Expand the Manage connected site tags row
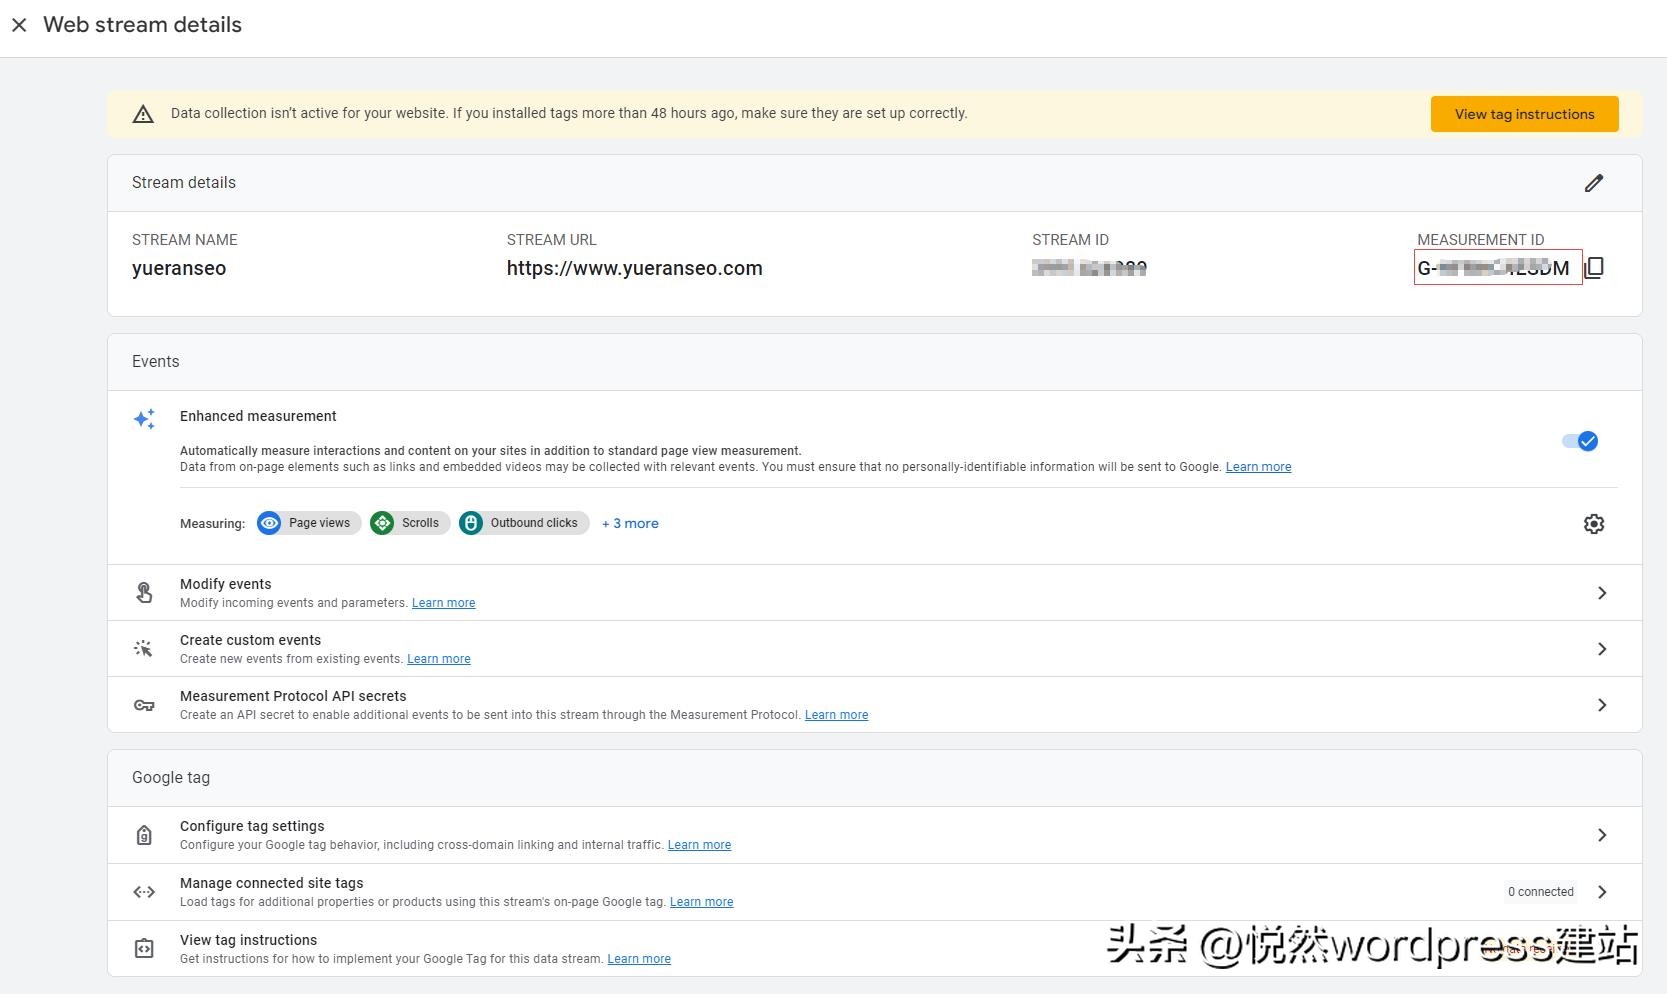Viewport: 1667px width, 994px height. (x=1602, y=891)
